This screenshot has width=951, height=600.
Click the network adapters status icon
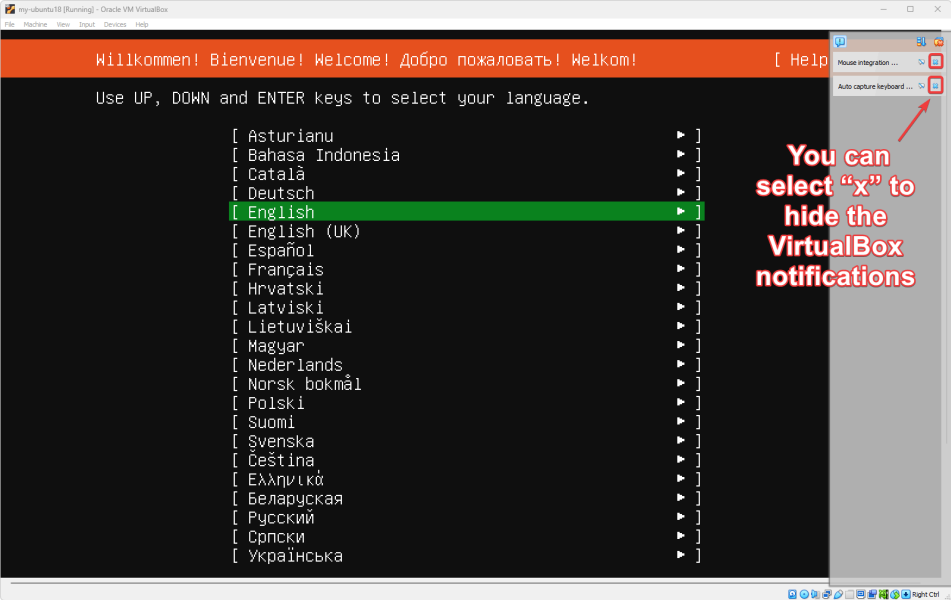point(827,594)
